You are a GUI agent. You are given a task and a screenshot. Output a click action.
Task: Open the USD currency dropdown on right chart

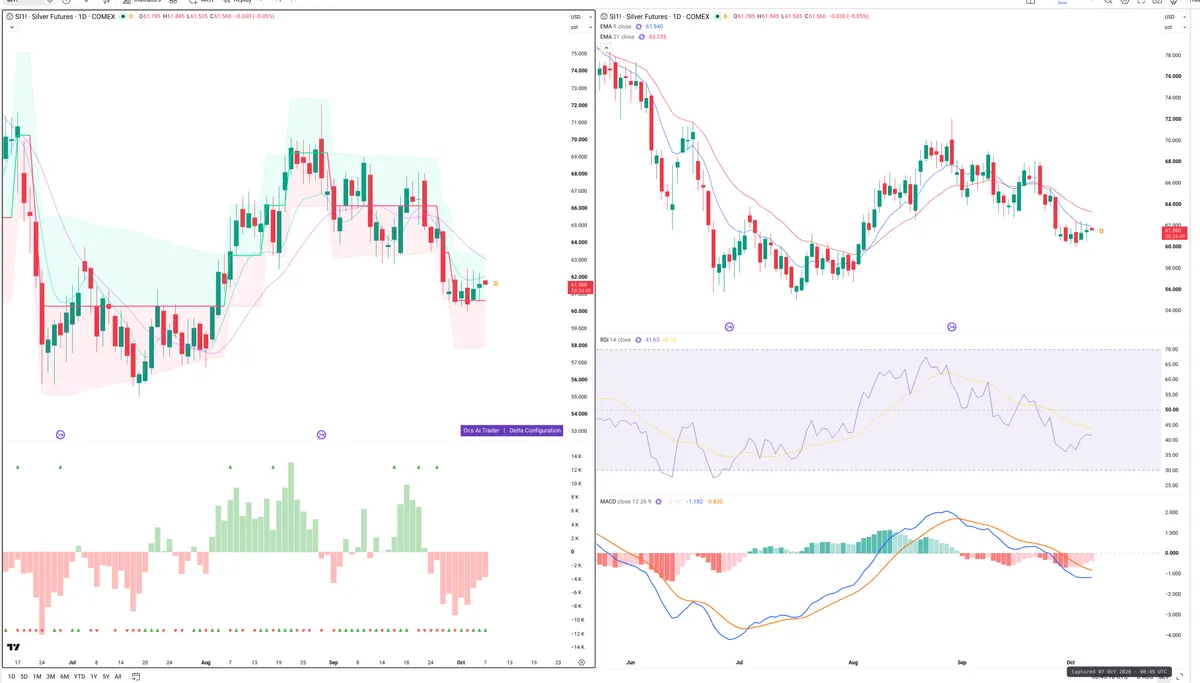tap(1175, 17)
